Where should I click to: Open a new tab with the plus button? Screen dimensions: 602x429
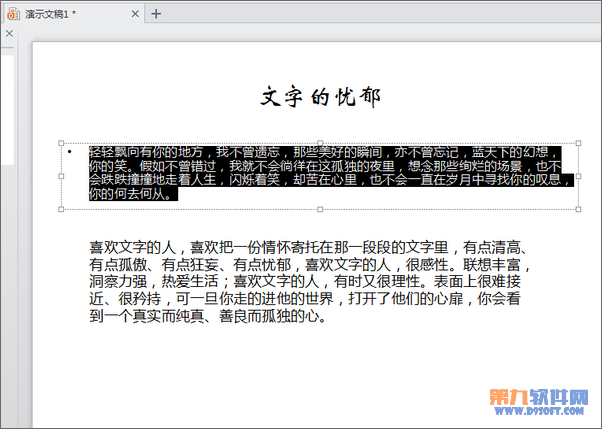pos(155,13)
